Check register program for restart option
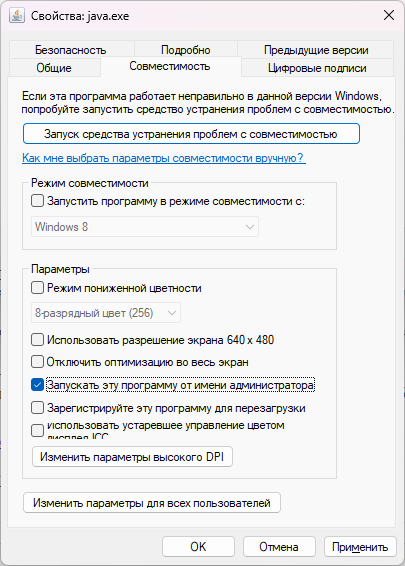Screen dimensions: 405x566 coord(38,408)
